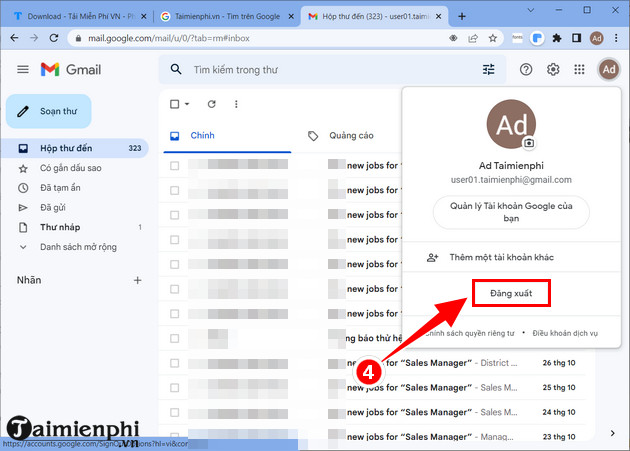Open Hộp thư đến folder
The height and width of the screenshot is (451, 630).
click(x=75, y=148)
